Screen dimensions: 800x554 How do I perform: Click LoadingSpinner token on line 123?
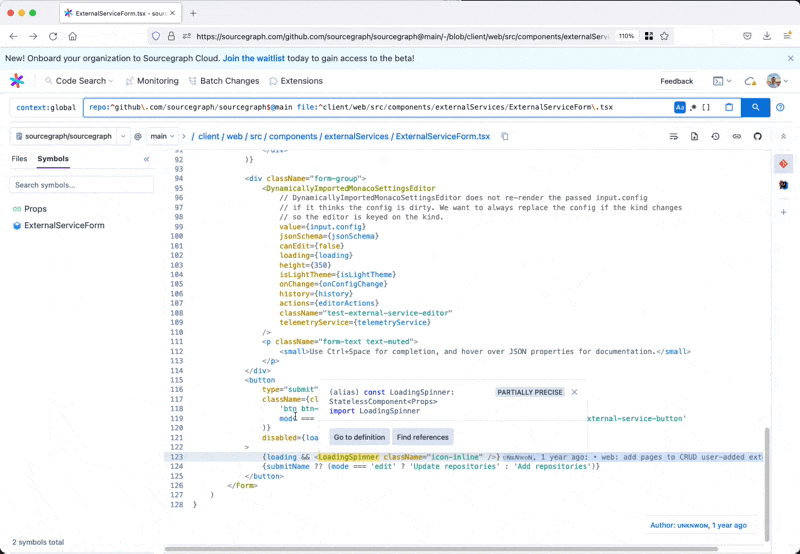click(x=348, y=457)
